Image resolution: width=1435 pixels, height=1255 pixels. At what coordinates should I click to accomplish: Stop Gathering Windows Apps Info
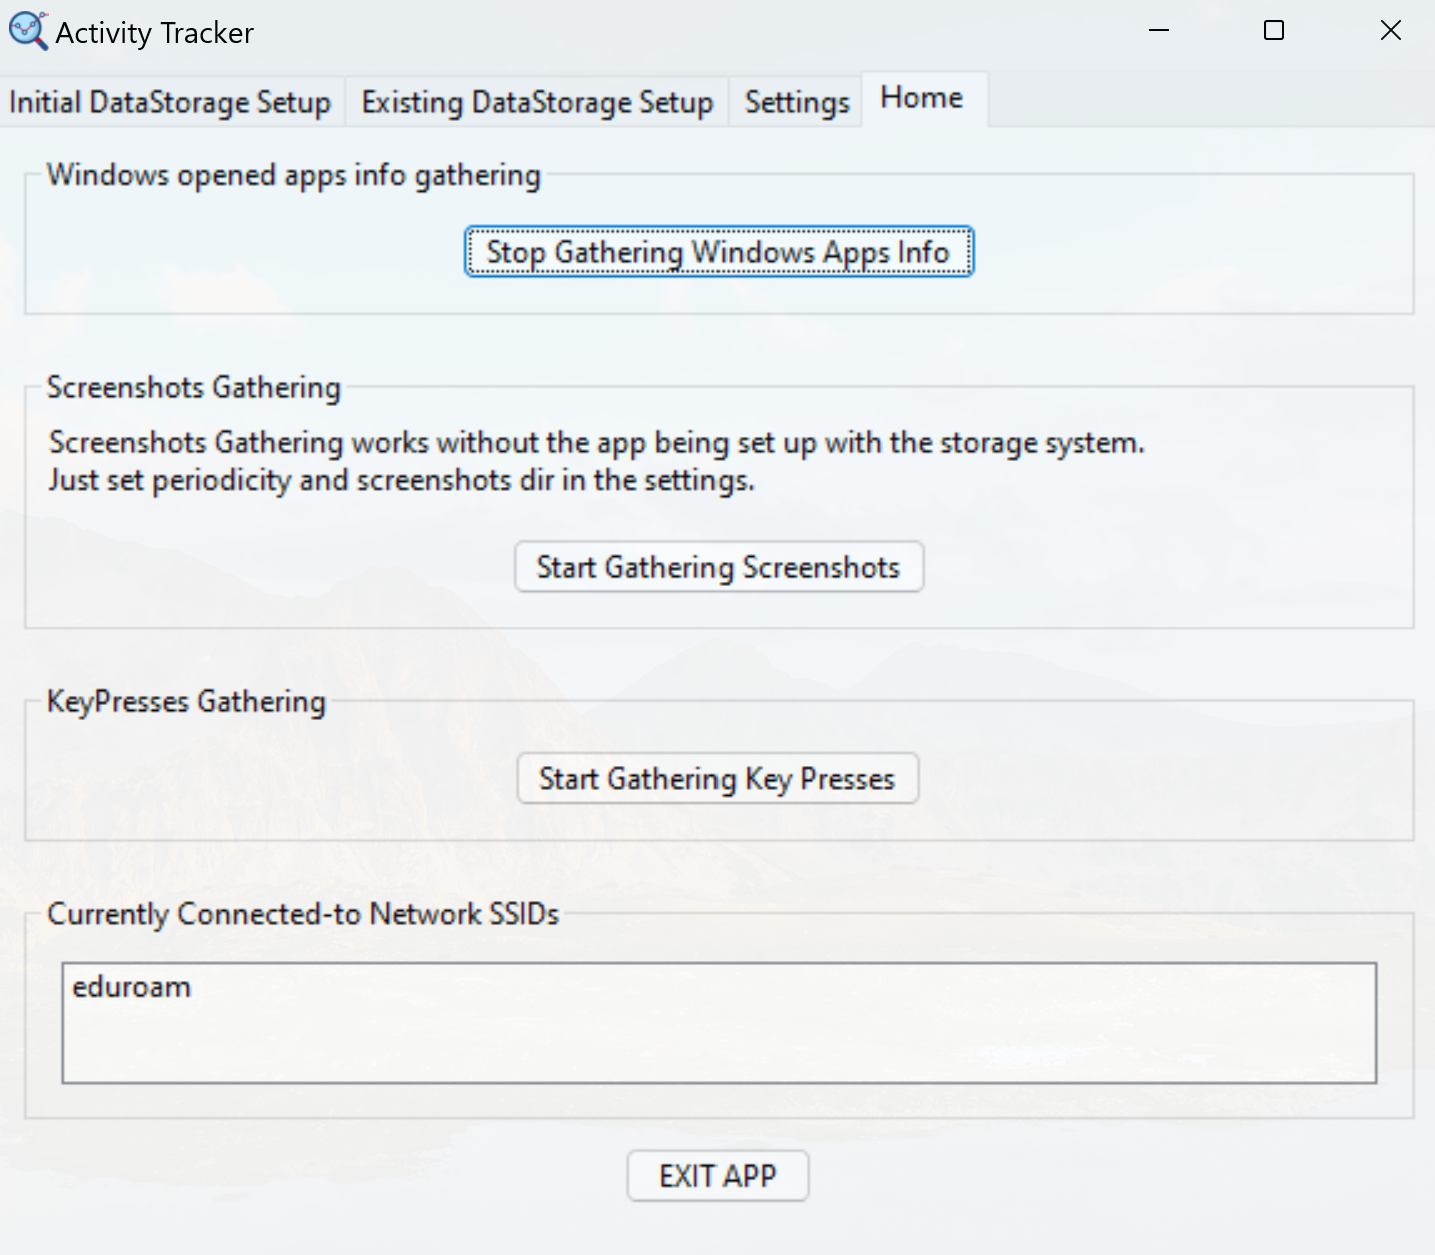[718, 252]
